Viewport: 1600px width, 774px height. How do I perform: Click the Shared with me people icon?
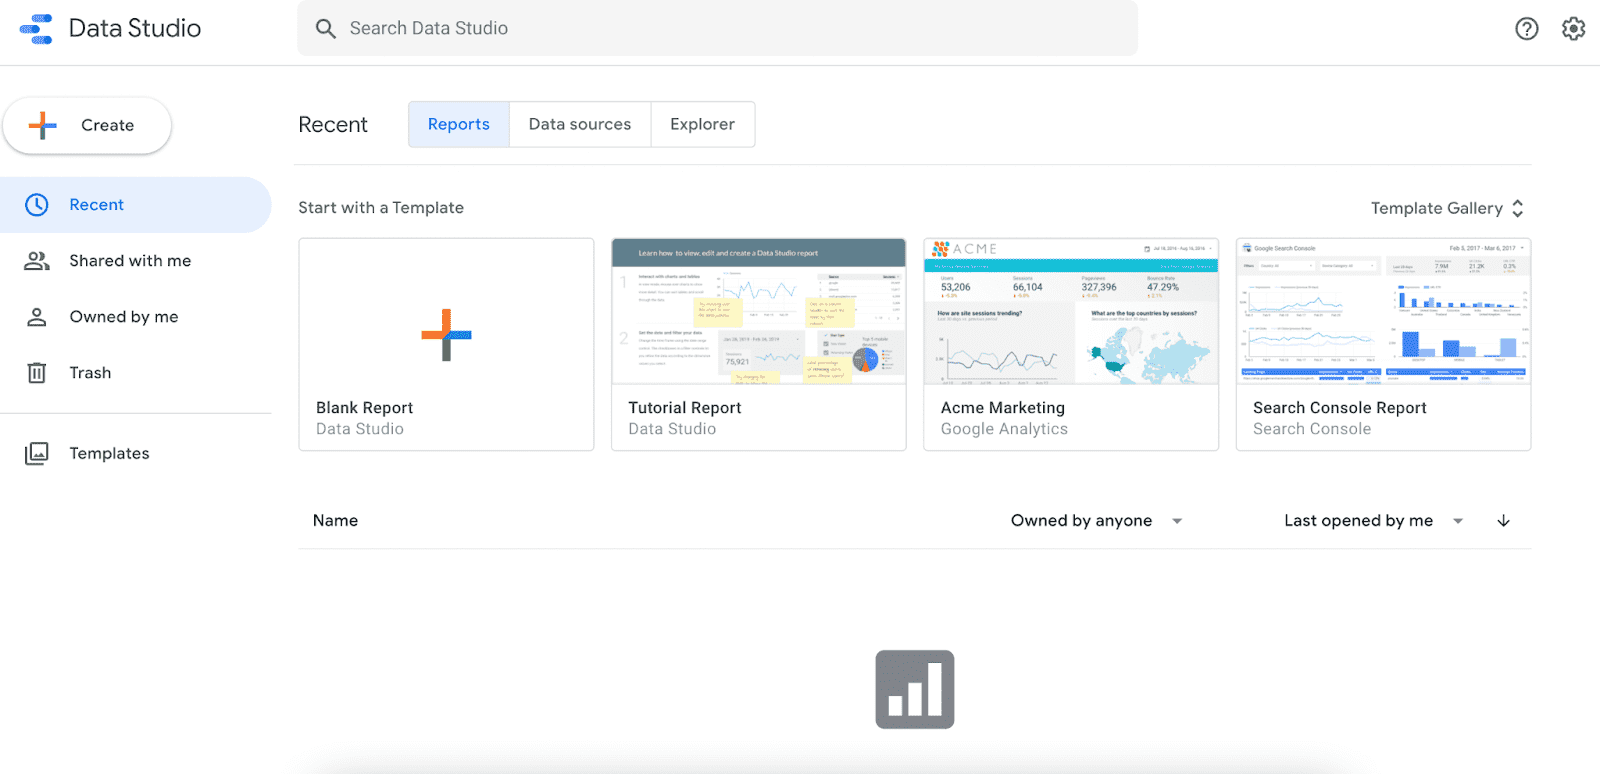37,261
